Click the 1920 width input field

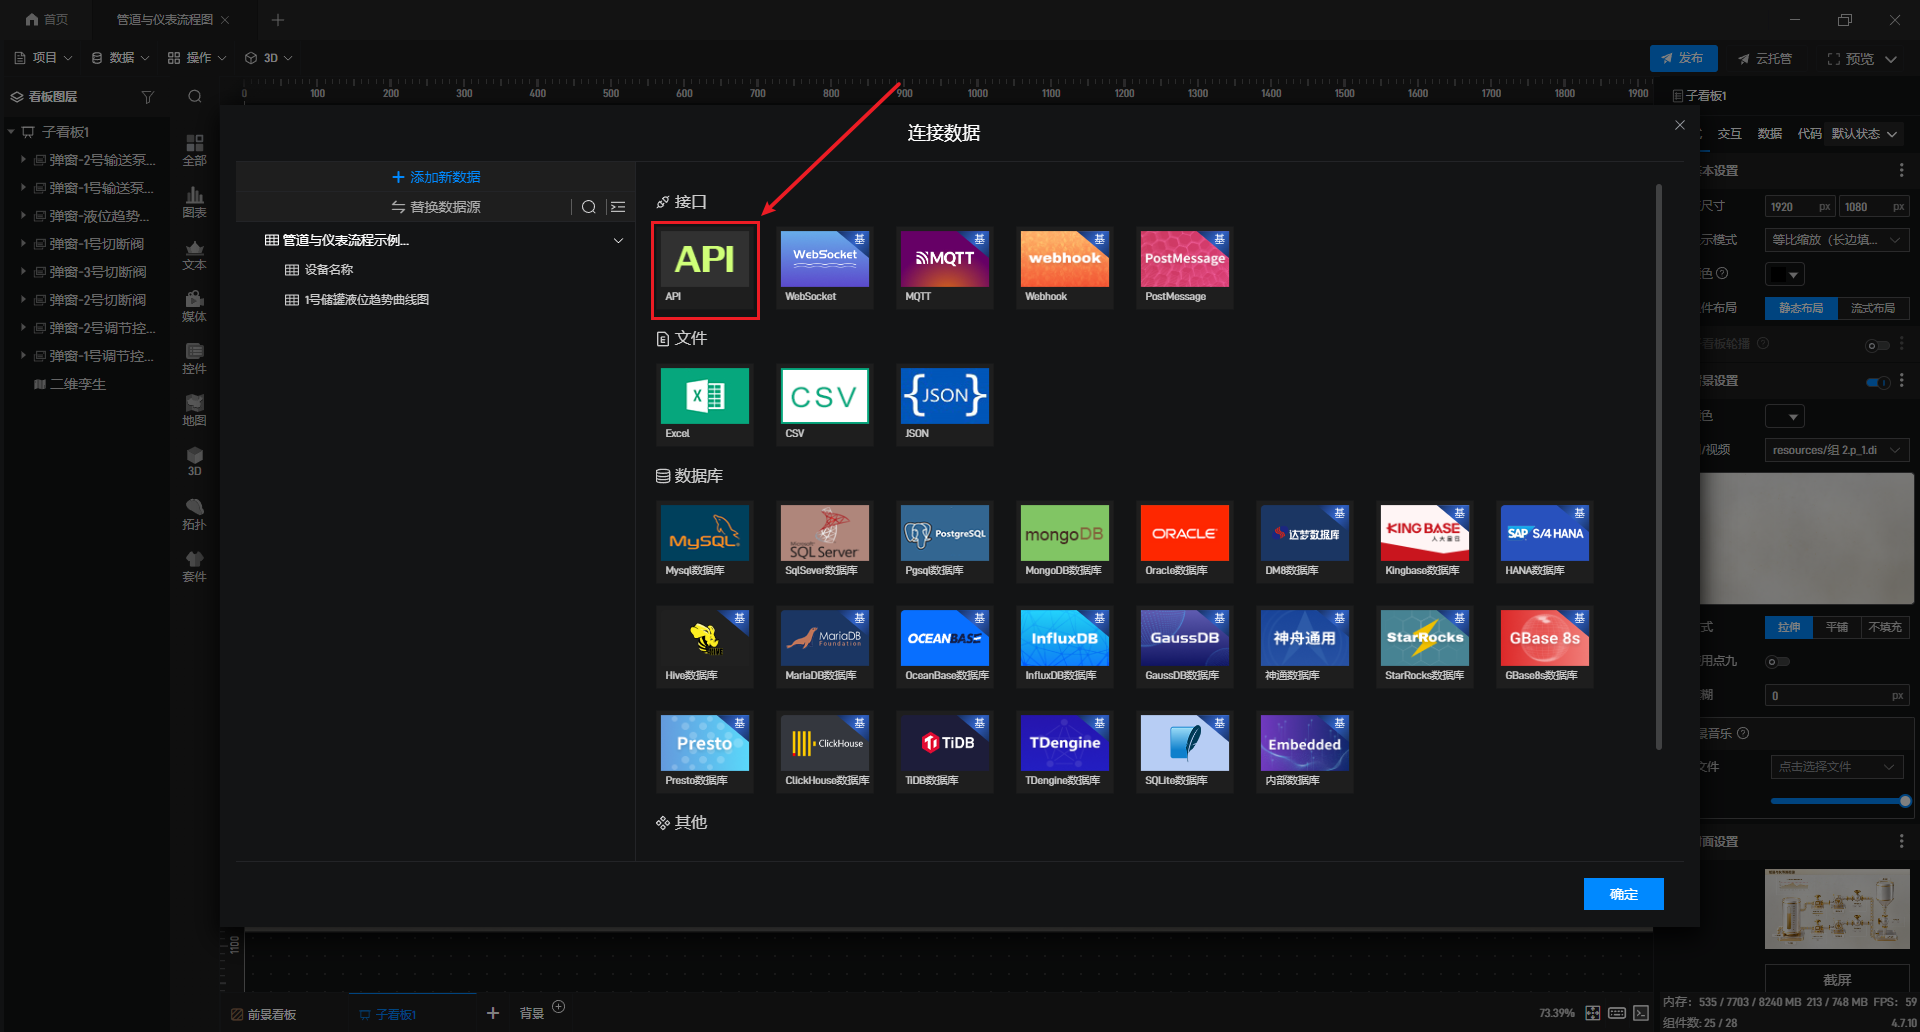[x=1801, y=207]
